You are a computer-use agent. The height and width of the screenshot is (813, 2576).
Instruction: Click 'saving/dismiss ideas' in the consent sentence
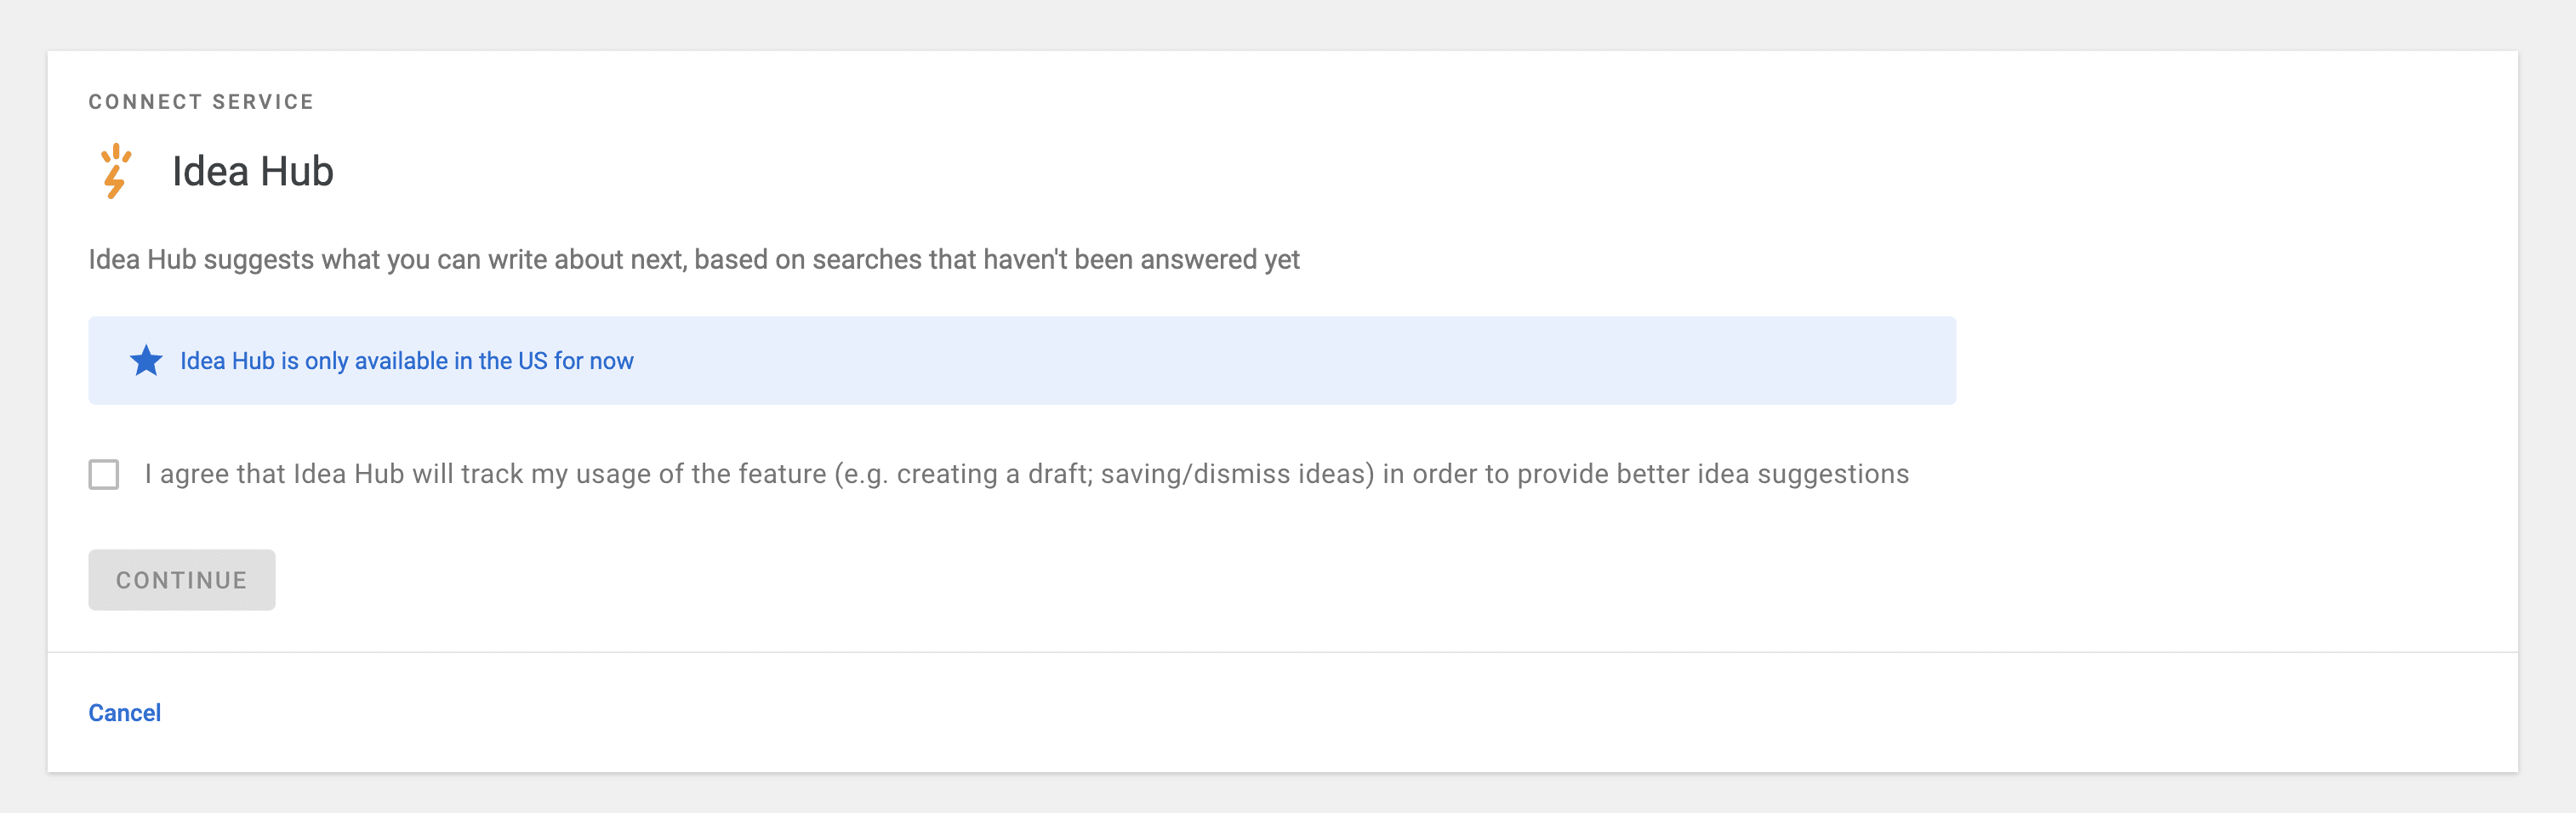1237,474
